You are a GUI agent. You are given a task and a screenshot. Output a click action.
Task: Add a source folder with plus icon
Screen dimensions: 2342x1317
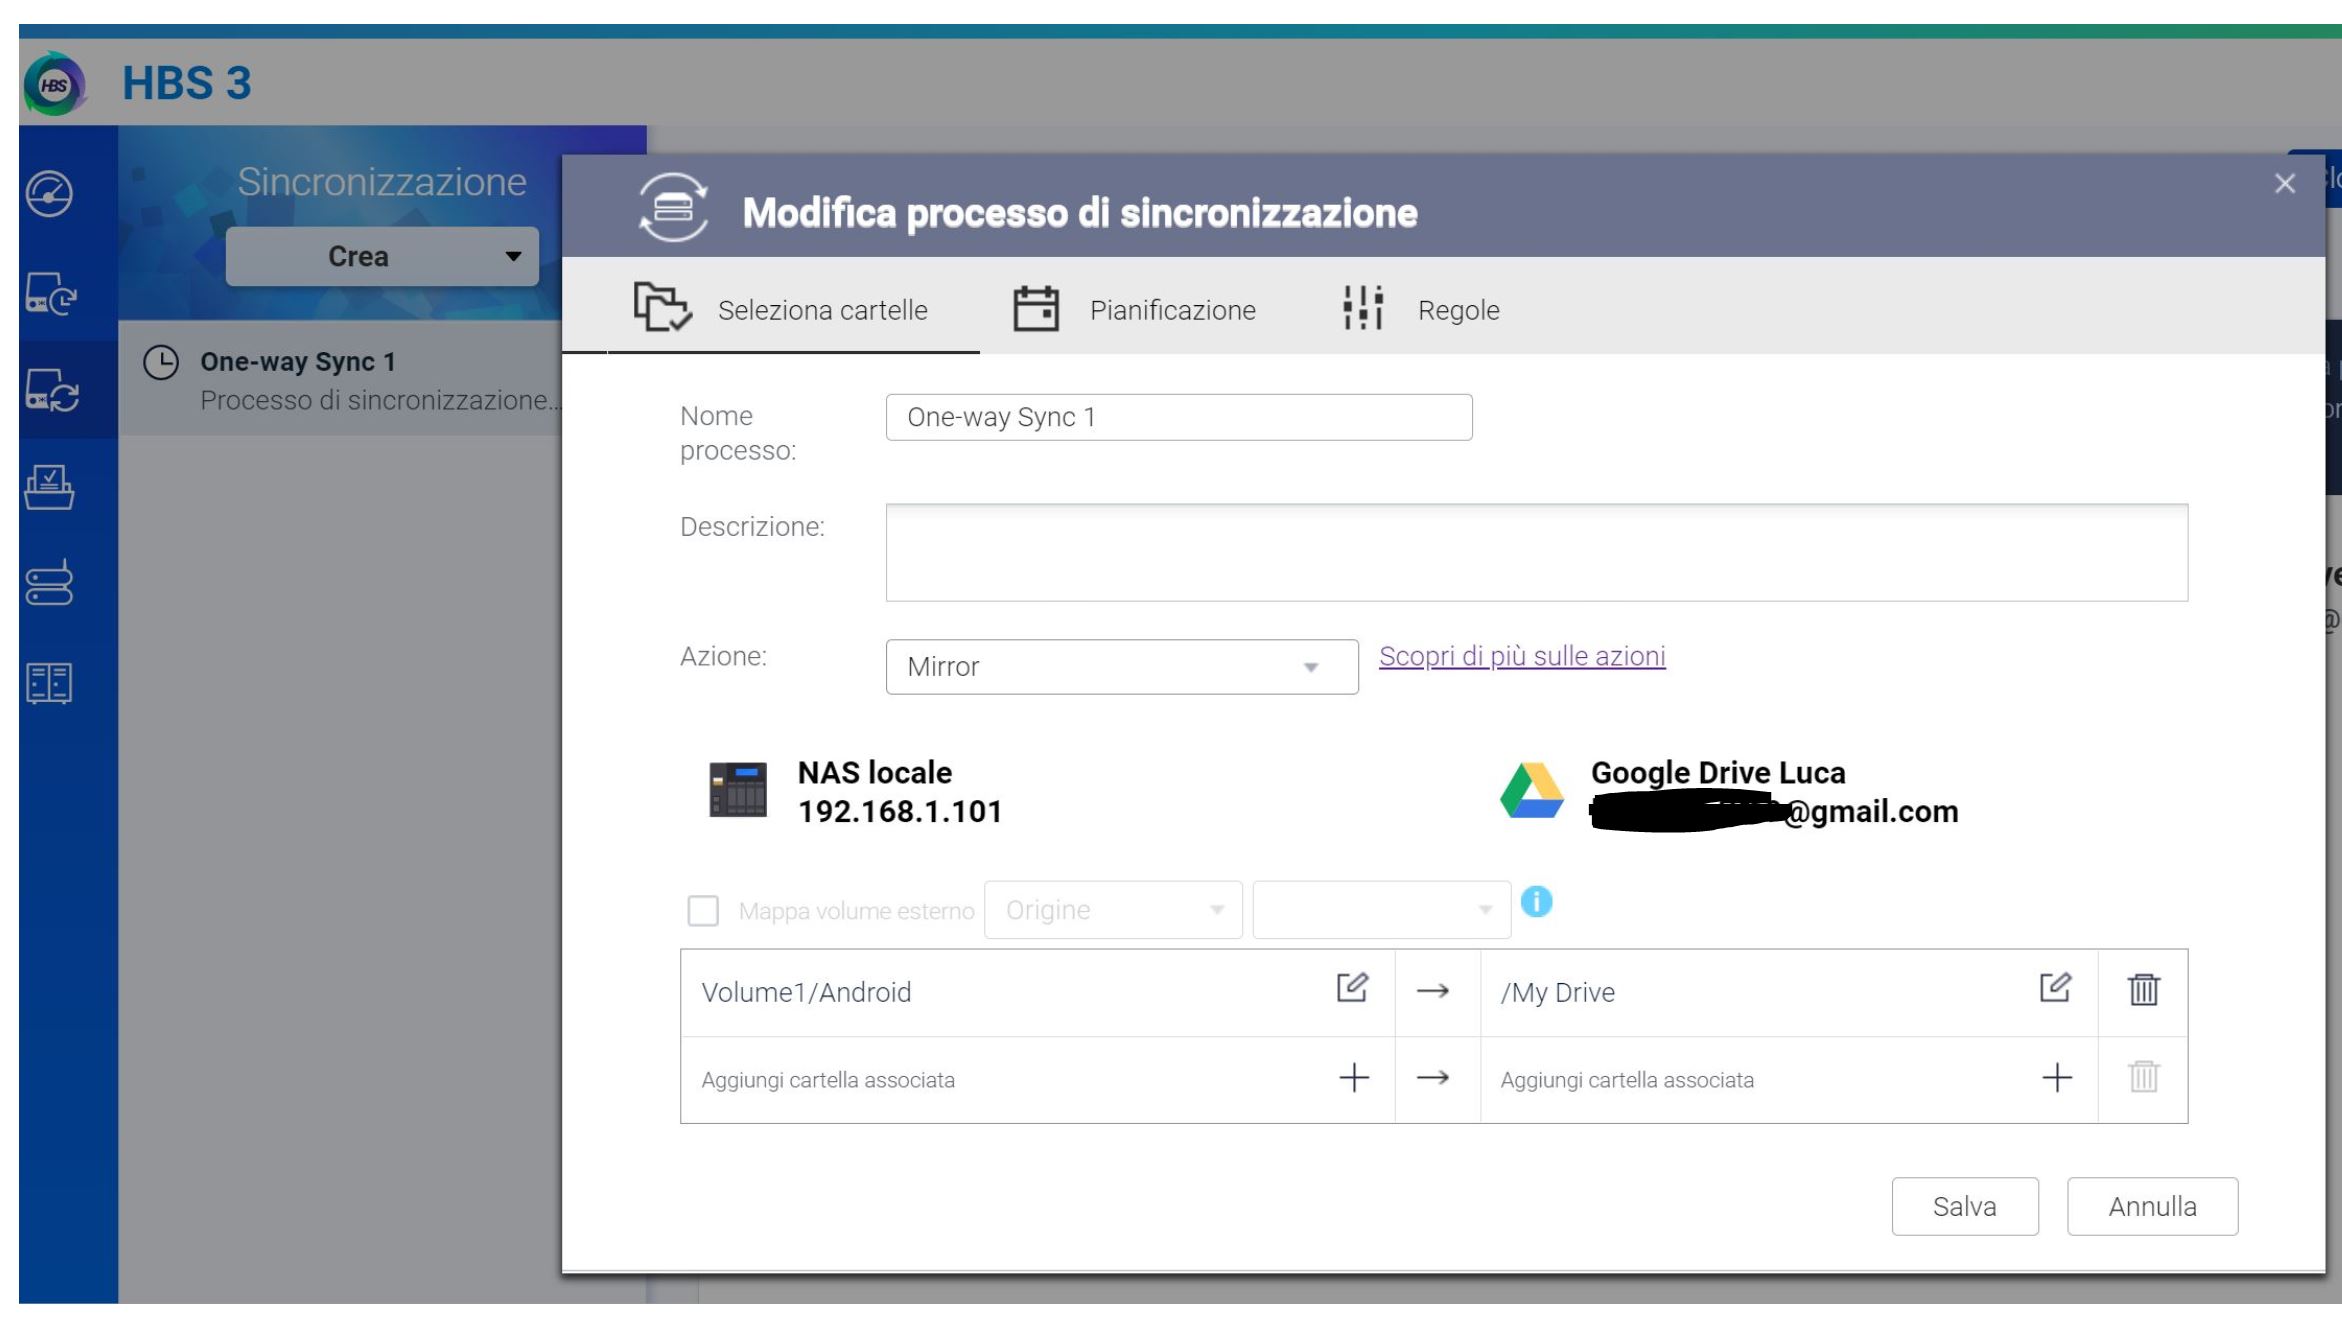1354,1078
